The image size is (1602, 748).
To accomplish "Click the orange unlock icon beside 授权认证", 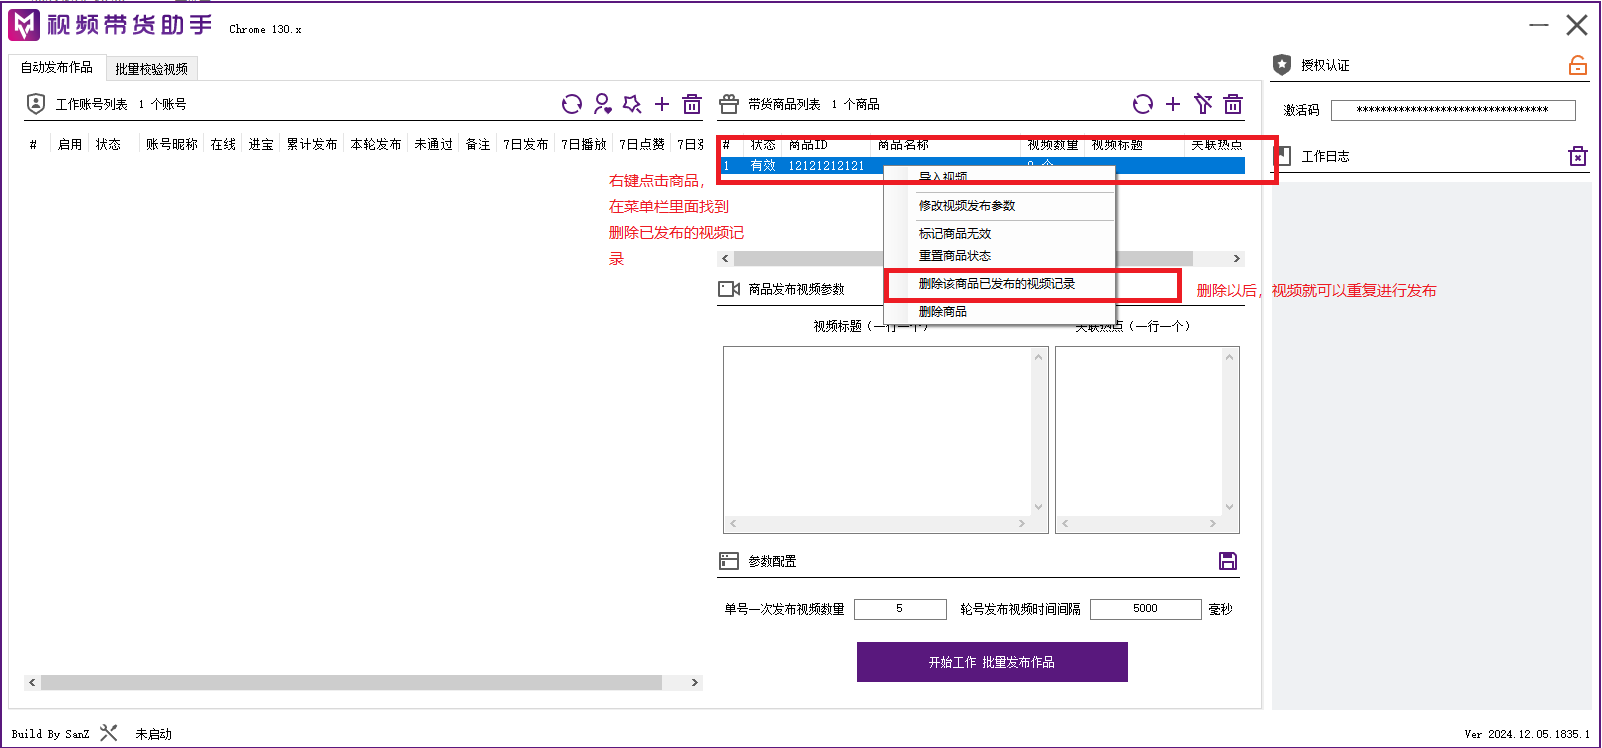I will (x=1577, y=65).
